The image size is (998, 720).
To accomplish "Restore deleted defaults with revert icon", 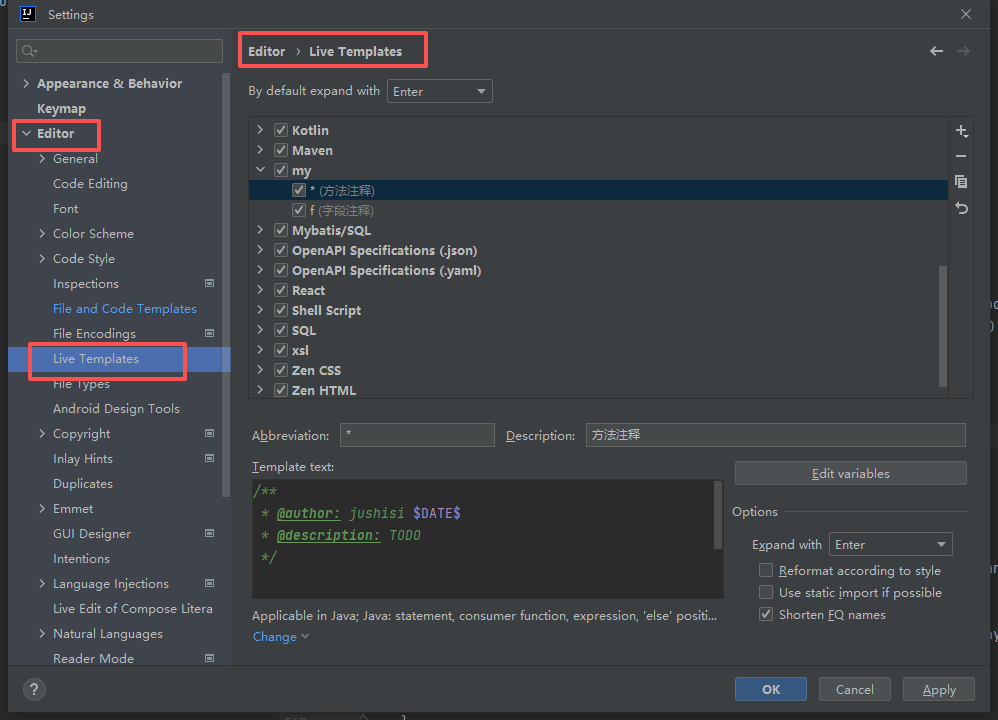I will 962,208.
